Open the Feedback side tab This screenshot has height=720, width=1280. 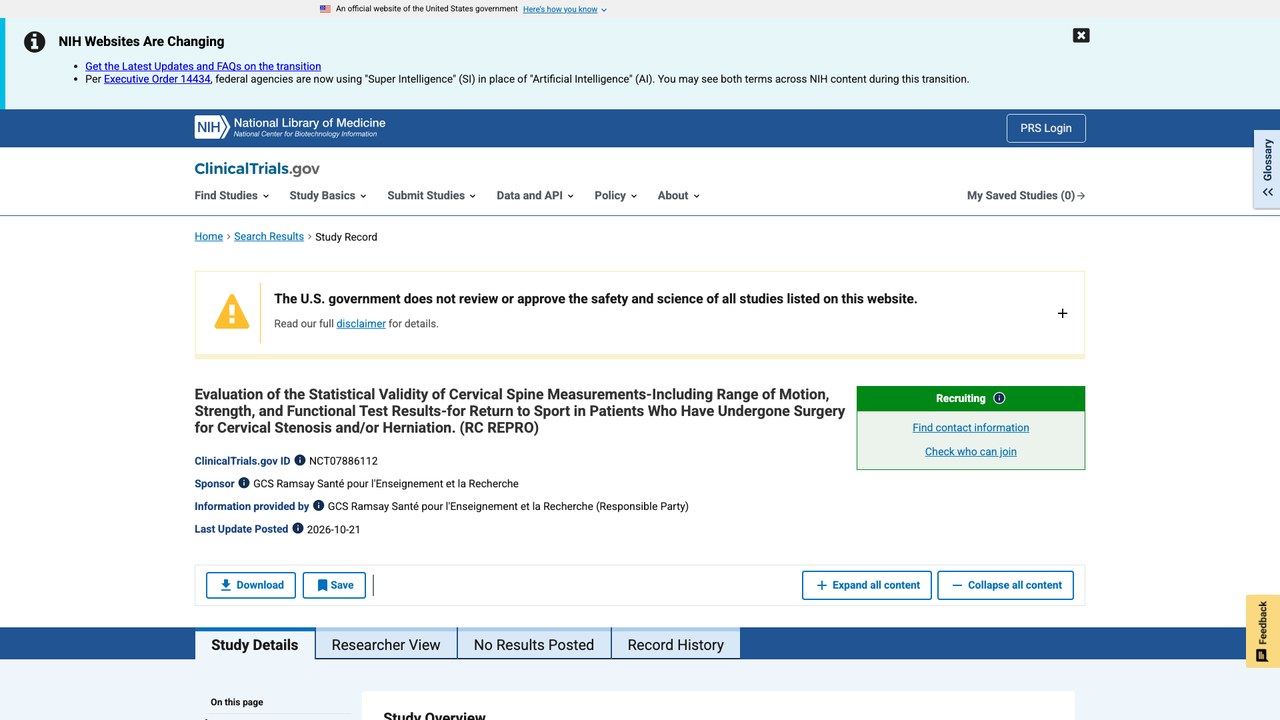pos(1263,631)
